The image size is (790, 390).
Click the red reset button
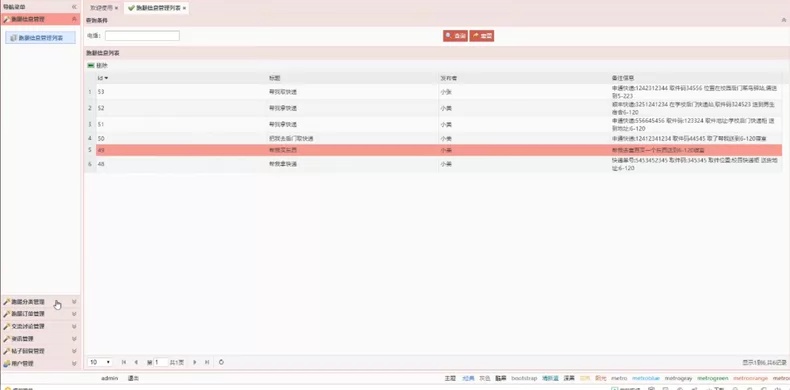coord(482,36)
